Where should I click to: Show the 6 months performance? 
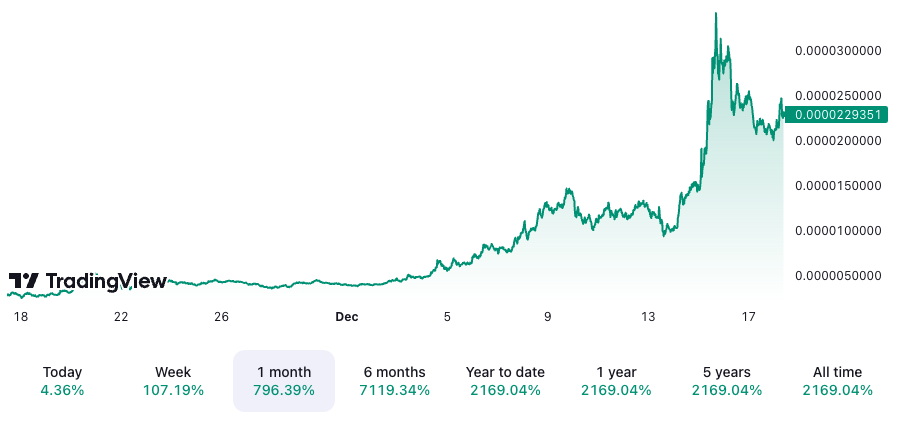(394, 381)
